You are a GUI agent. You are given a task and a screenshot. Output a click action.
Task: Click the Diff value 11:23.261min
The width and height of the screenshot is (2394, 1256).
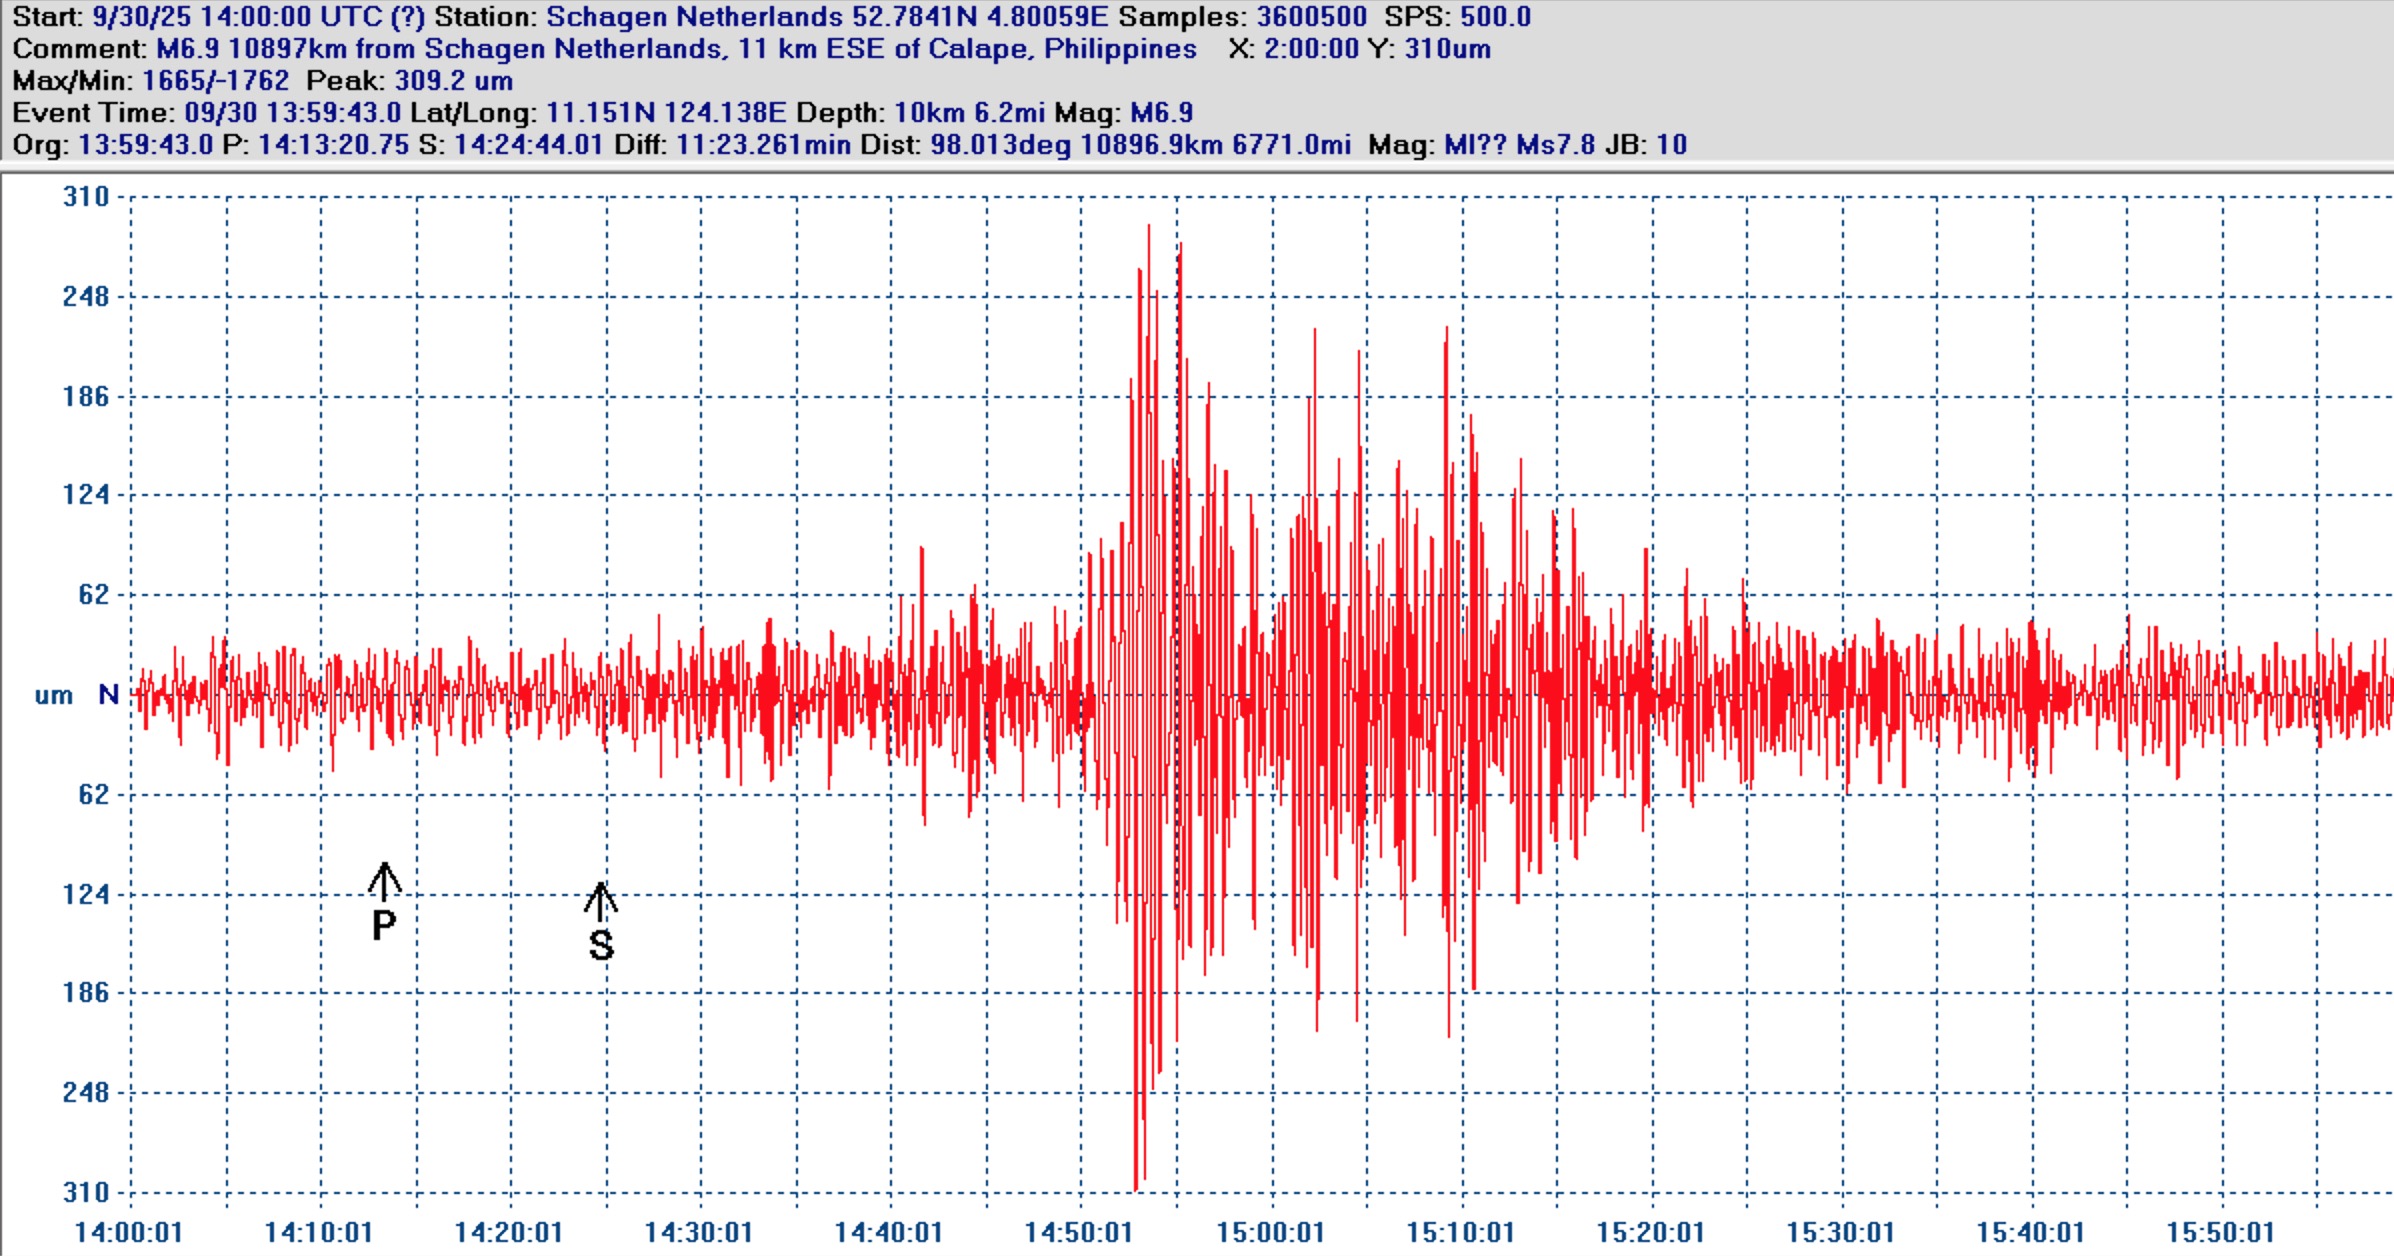763,145
